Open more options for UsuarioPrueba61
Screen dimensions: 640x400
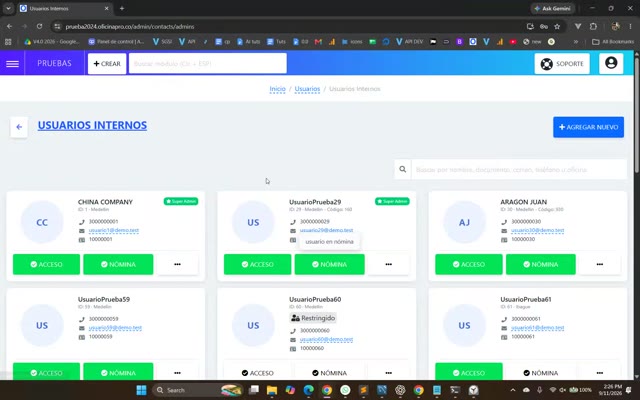pyautogui.click(x=600, y=372)
